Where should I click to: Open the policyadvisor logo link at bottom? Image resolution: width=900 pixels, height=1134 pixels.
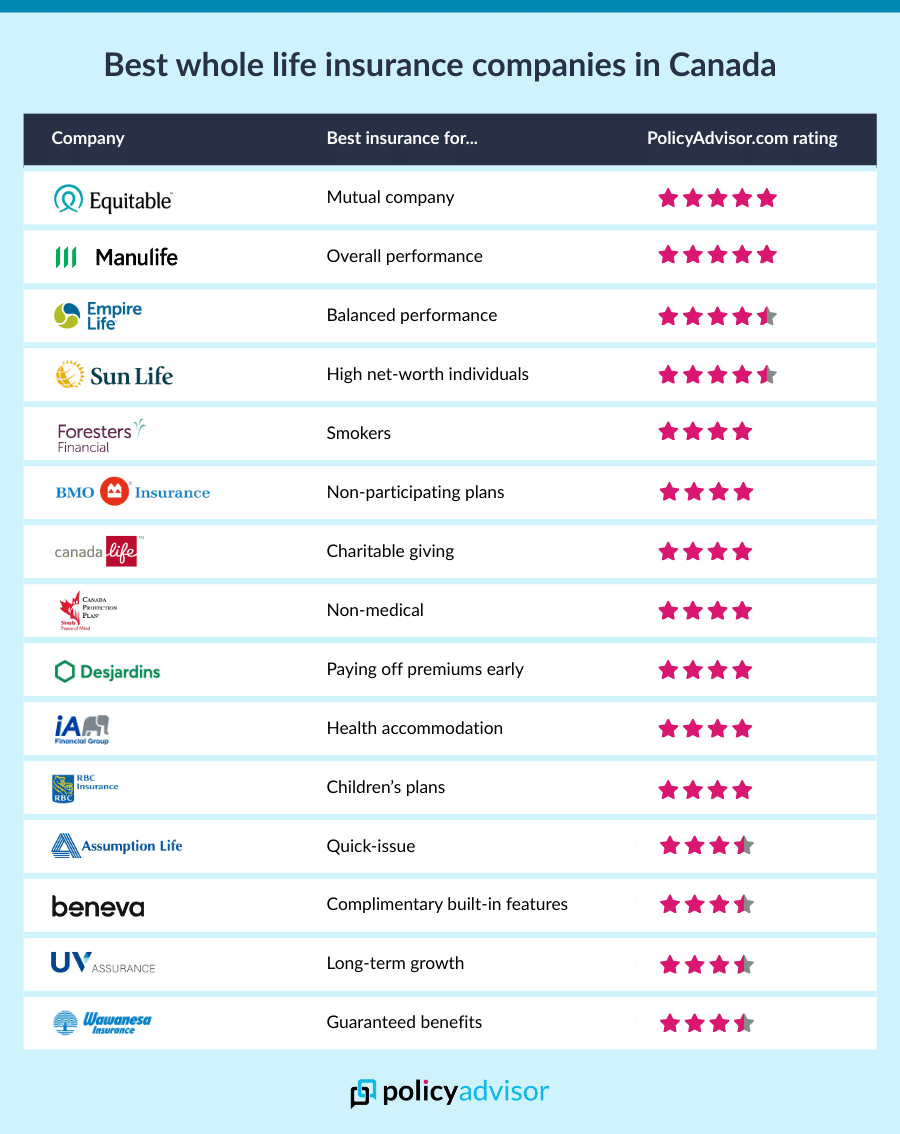(x=450, y=1091)
